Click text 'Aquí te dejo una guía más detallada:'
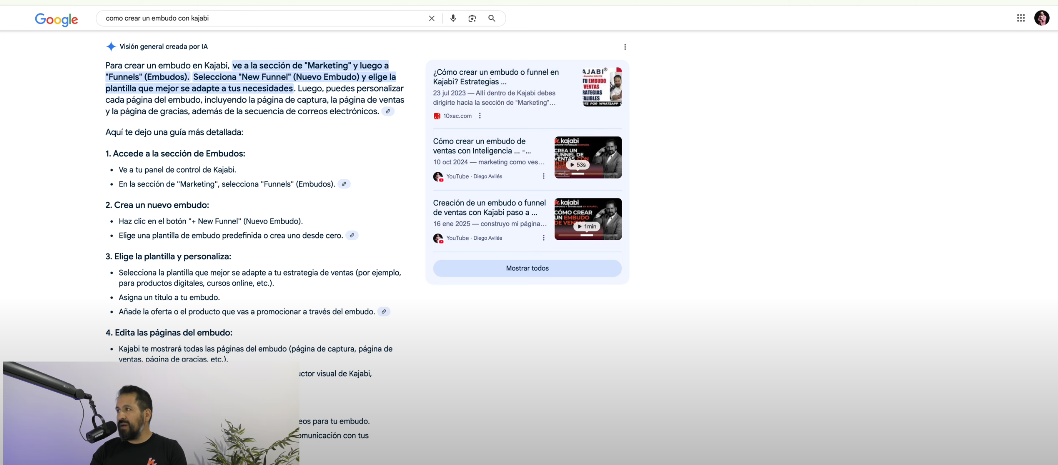1058x465 pixels. click(x=174, y=132)
